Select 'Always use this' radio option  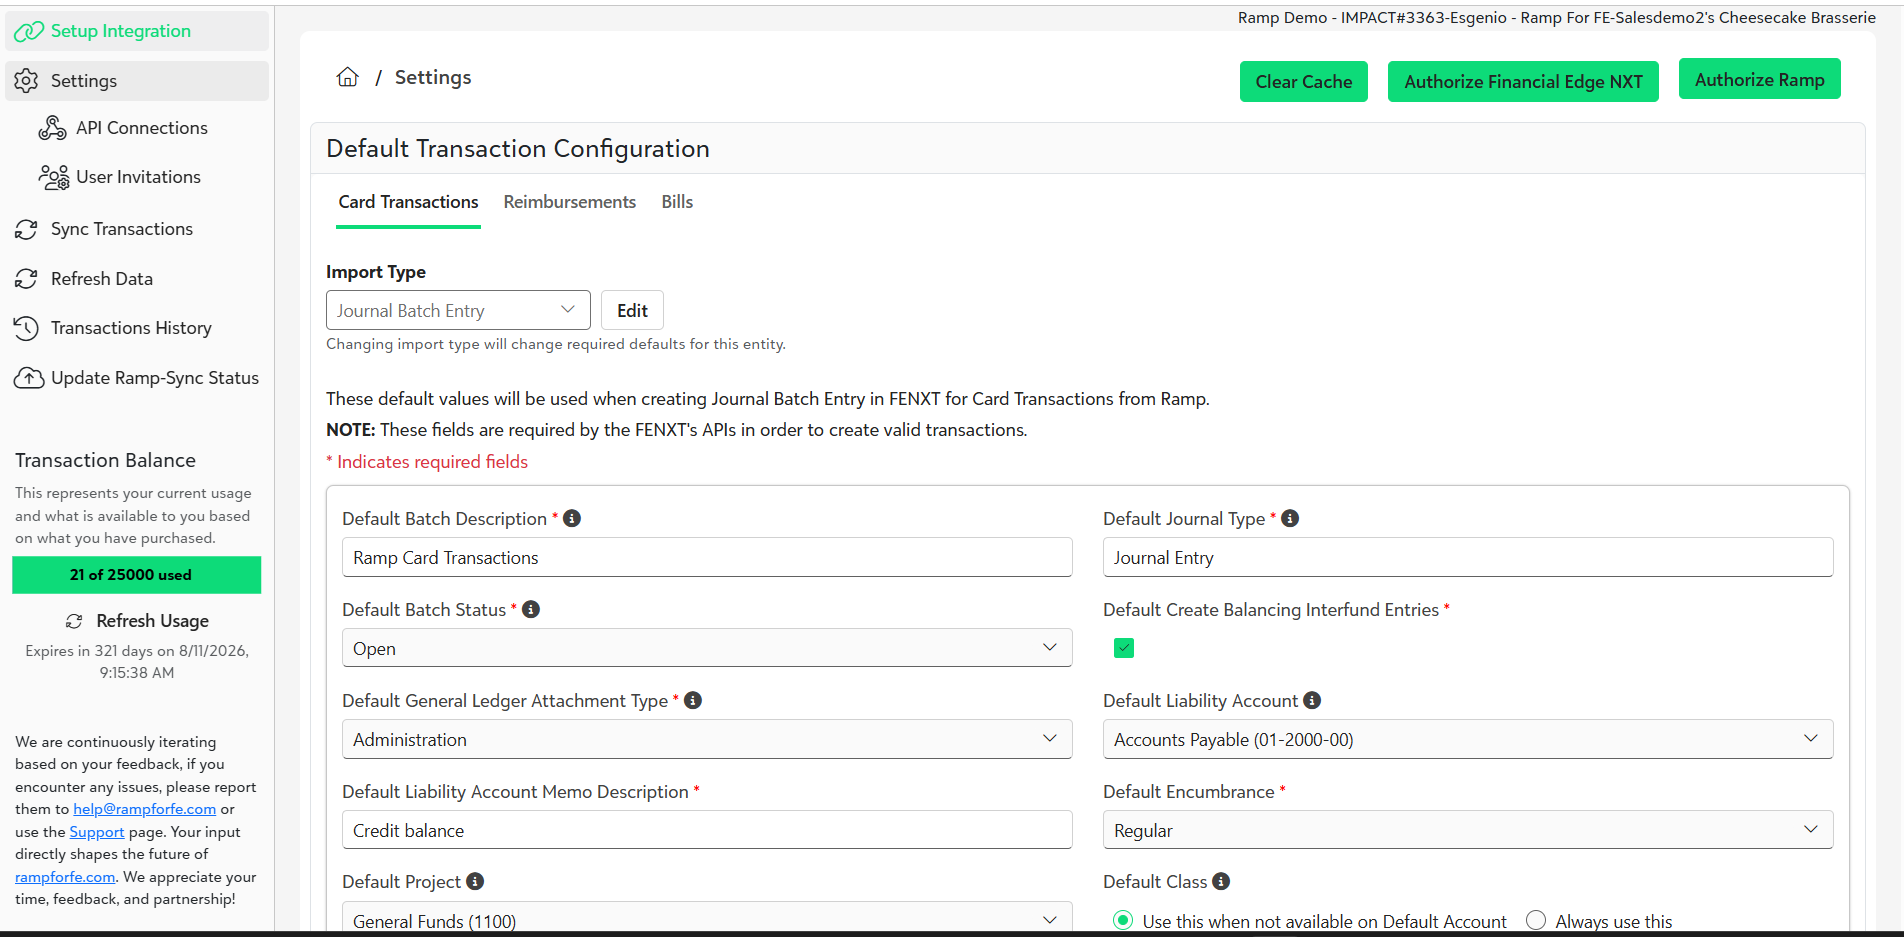point(1536,920)
